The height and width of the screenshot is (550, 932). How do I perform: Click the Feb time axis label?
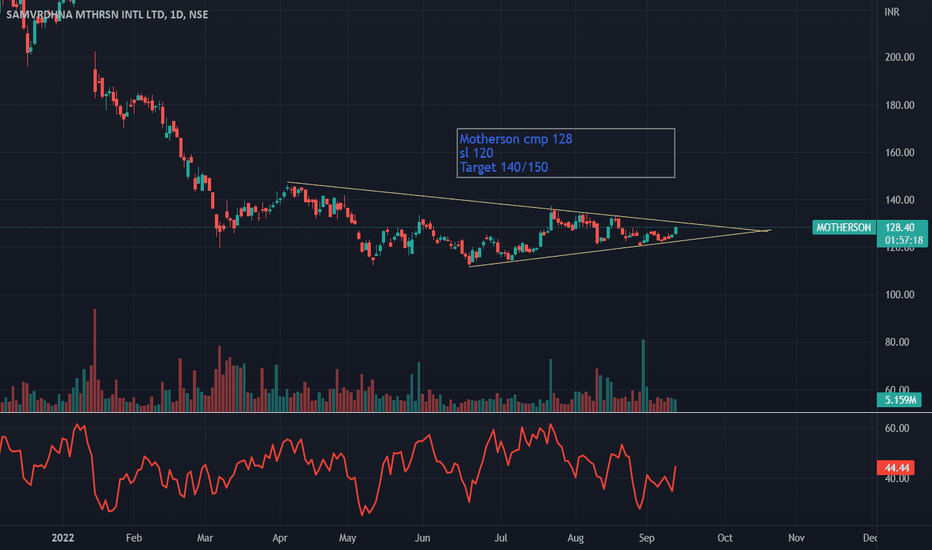click(x=134, y=538)
